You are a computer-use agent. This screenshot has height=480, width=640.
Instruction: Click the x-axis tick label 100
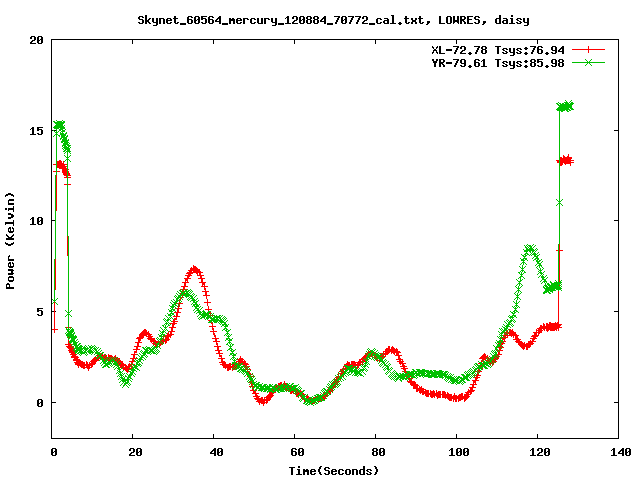pos(459,452)
